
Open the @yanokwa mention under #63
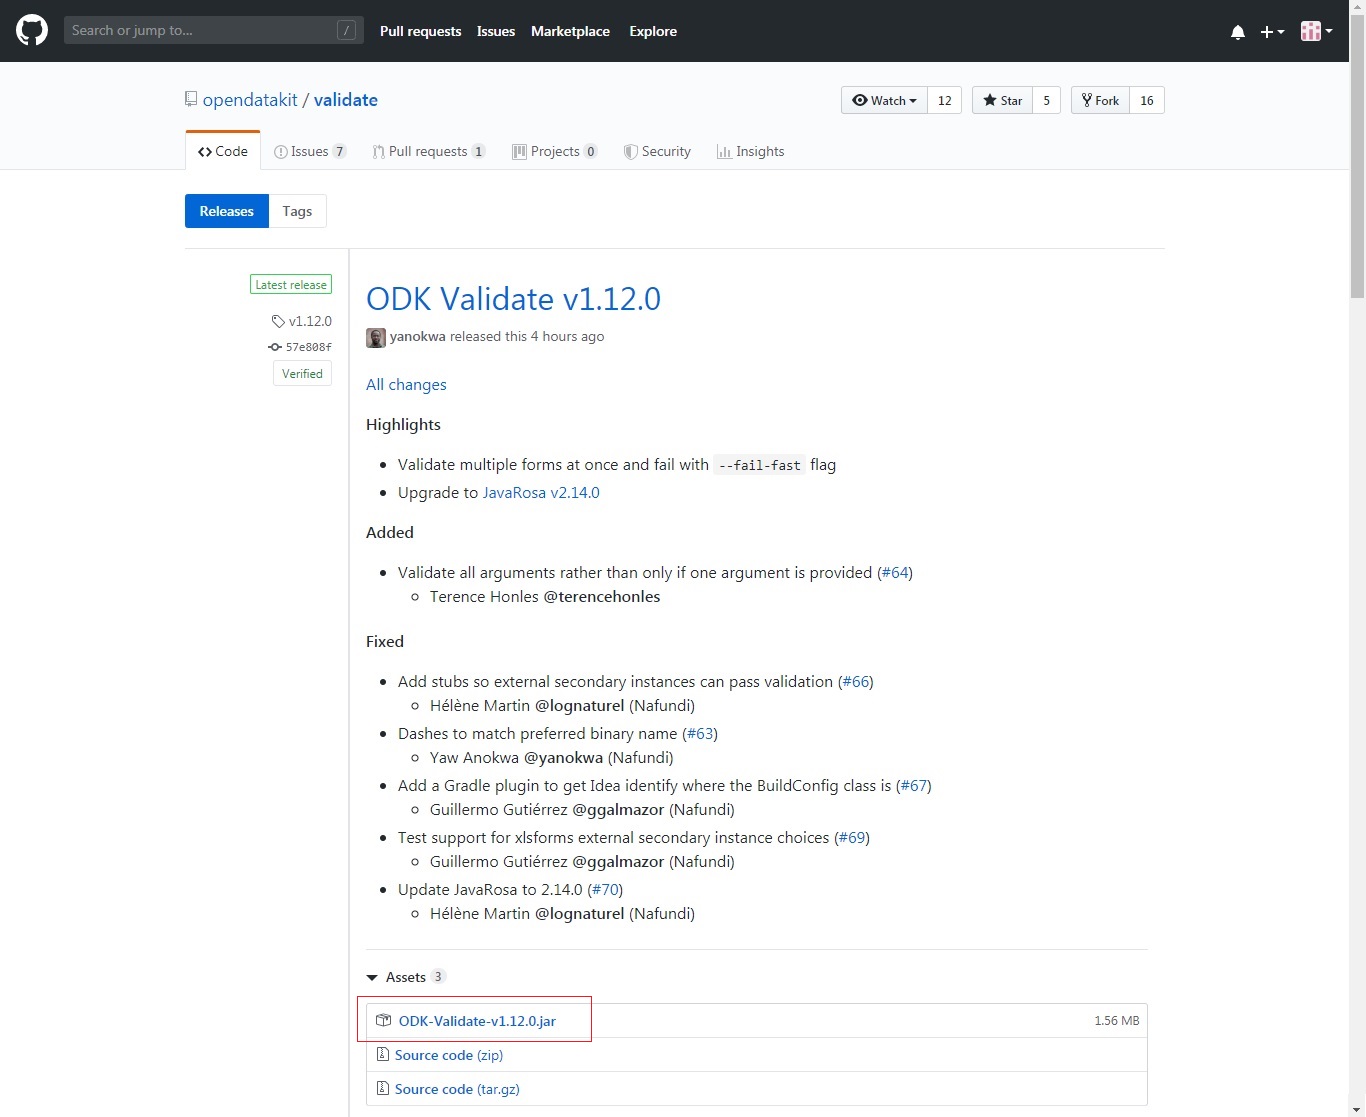point(564,758)
